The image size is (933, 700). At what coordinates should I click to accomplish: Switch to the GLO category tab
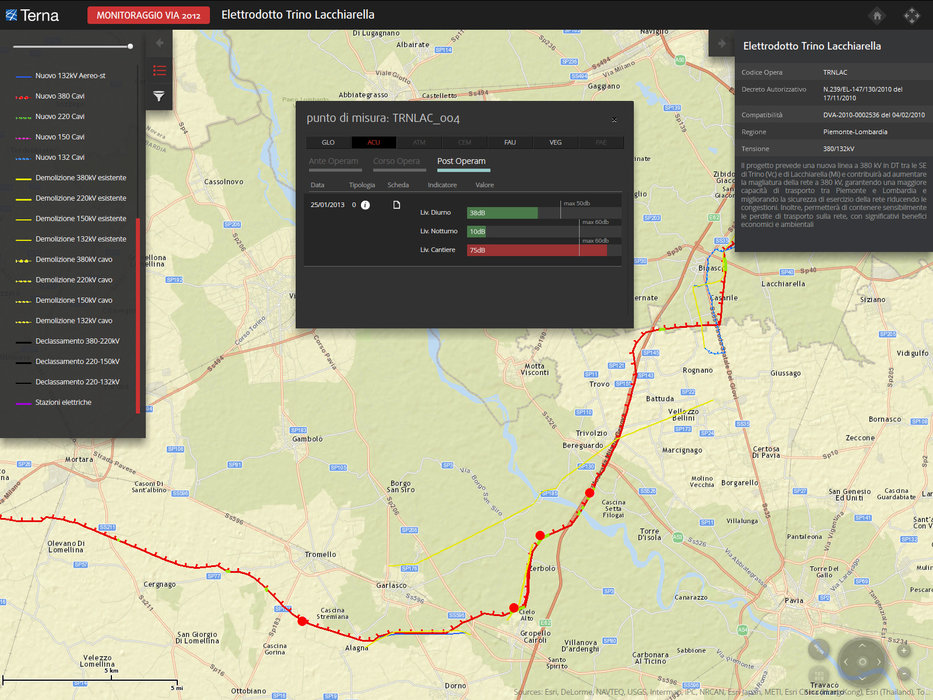[328, 143]
